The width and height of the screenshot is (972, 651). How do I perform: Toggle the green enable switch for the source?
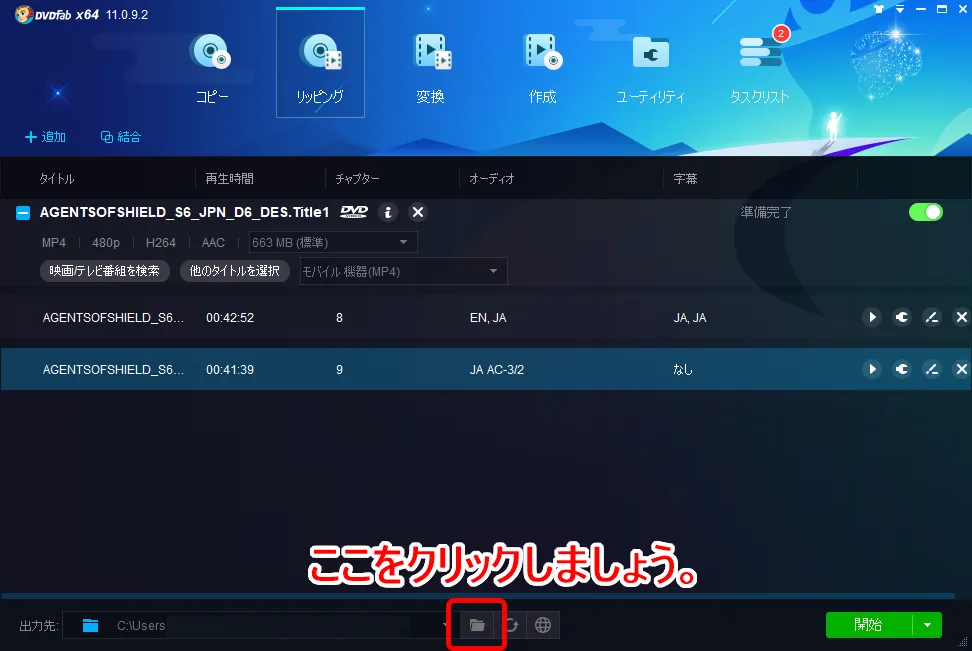(x=926, y=212)
